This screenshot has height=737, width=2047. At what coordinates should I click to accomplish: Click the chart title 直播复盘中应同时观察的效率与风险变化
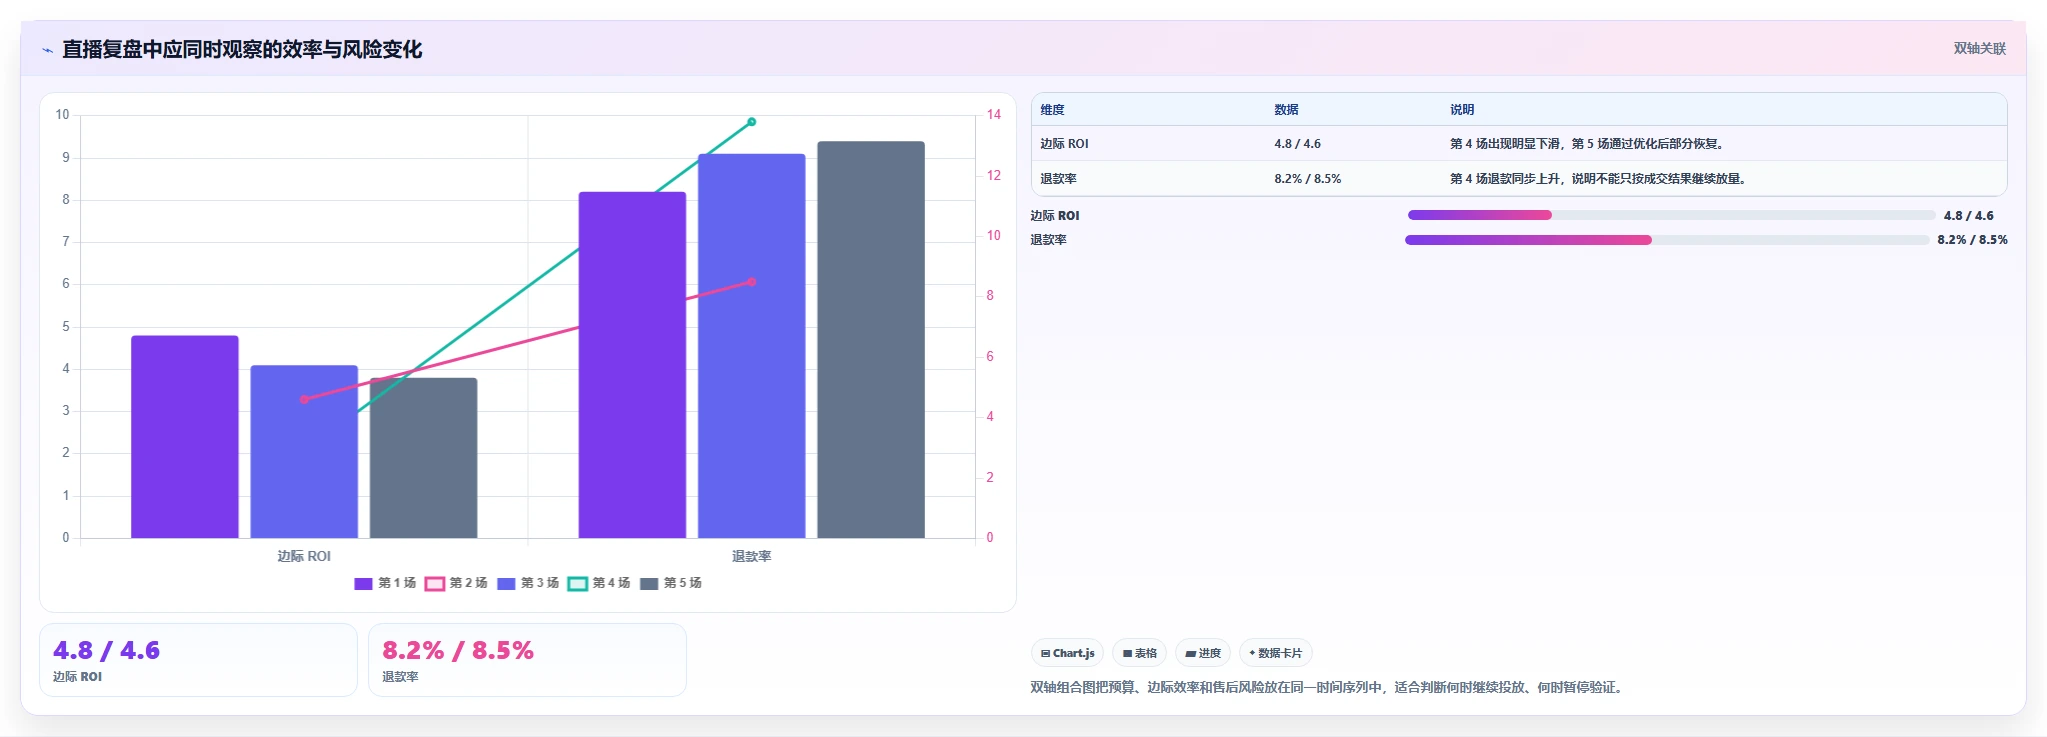click(x=242, y=49)
